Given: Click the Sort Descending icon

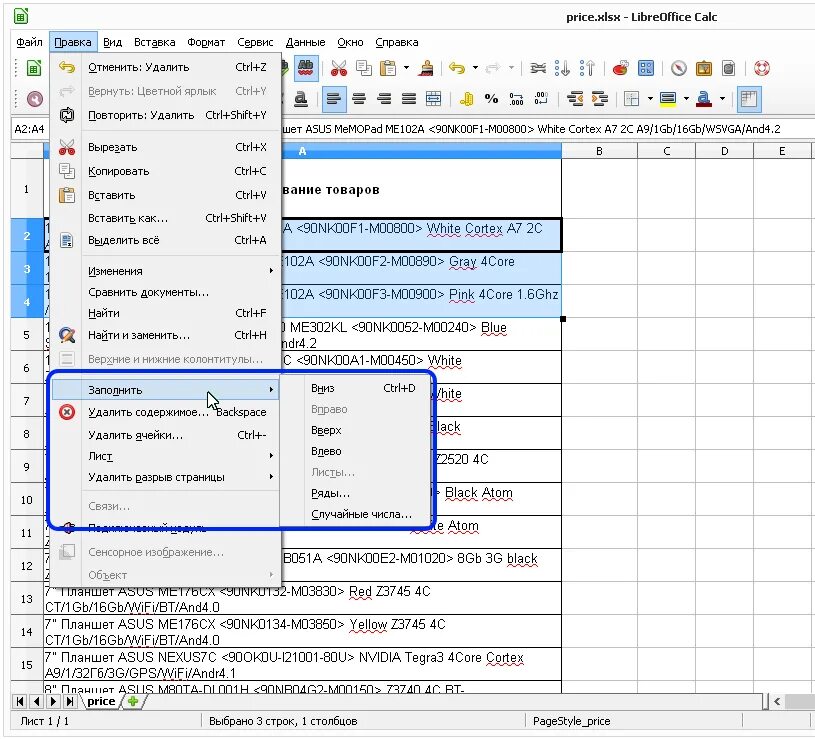Looking at the screenshot, I should click(x=587, y=68).
